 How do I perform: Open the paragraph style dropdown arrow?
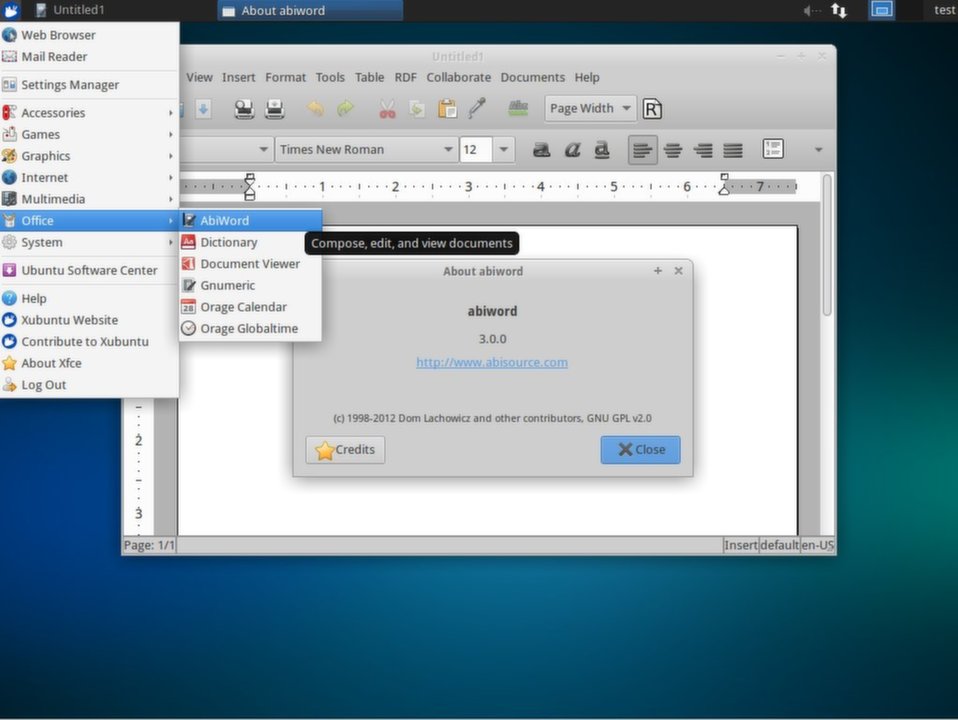click(x=263, y=150)
